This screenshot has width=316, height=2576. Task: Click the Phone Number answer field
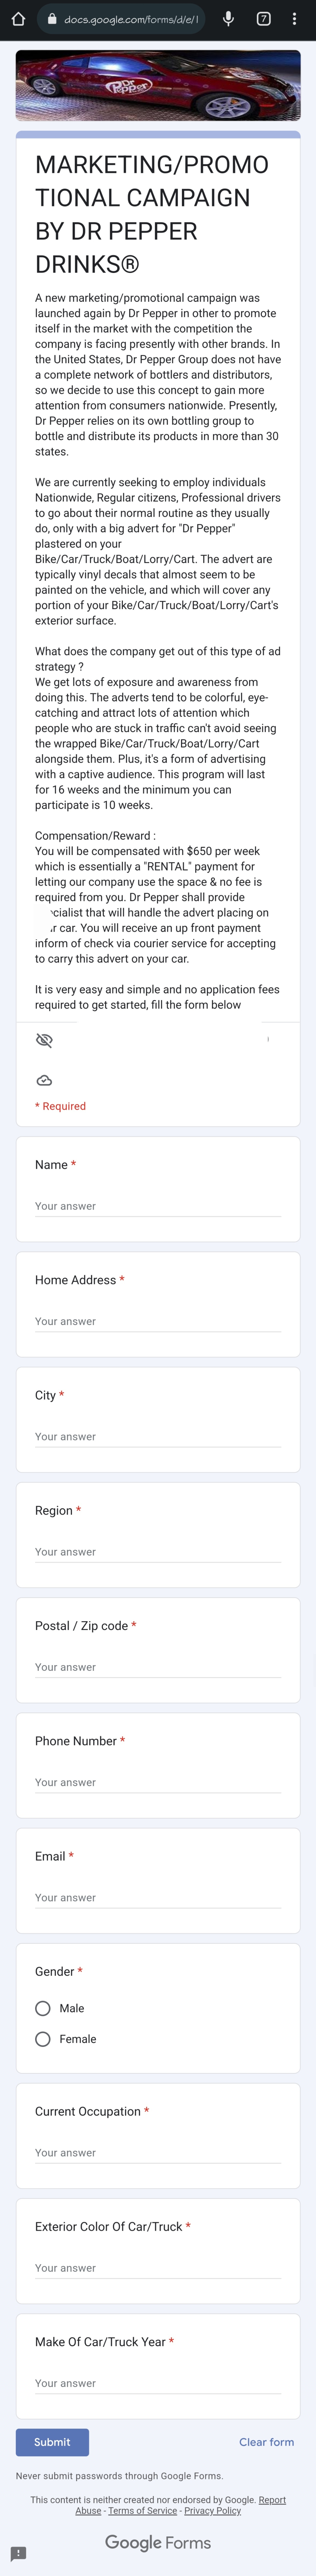(x=158, y=1782)
